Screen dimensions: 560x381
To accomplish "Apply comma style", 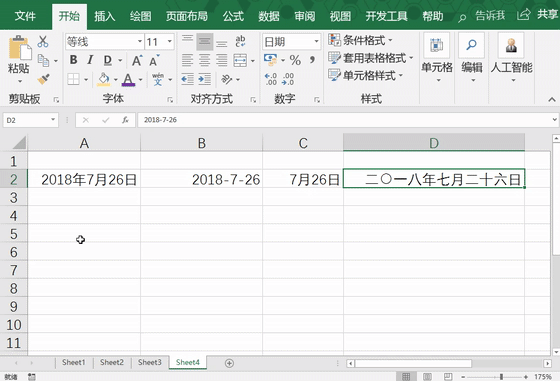I will (x=312, y=60).
